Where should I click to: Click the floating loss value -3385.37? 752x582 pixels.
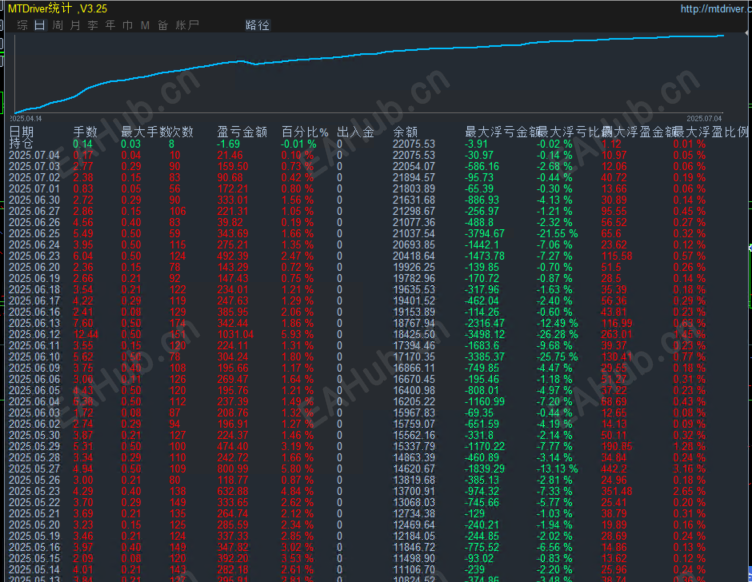[x=484, y=357]
